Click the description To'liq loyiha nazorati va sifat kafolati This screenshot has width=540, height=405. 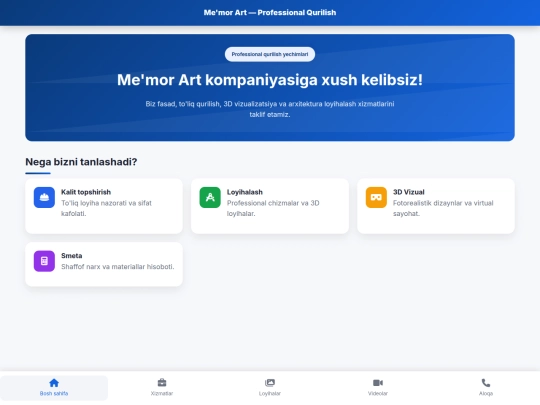pos(106,208)
